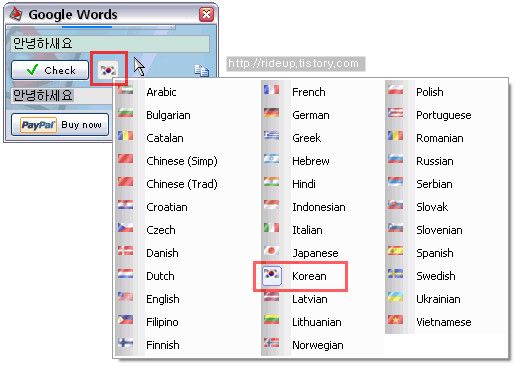This screenshot has height=367, width=516.
Task: Click the English flag icon
Action: [x=125, y=297]
